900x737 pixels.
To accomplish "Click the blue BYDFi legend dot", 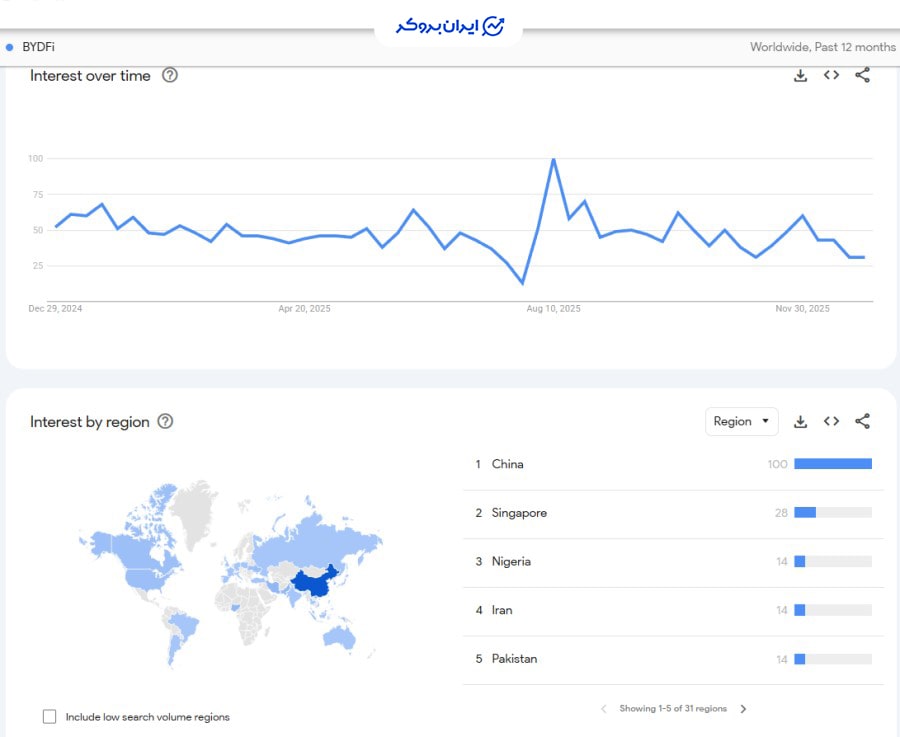I will (9, 47).
